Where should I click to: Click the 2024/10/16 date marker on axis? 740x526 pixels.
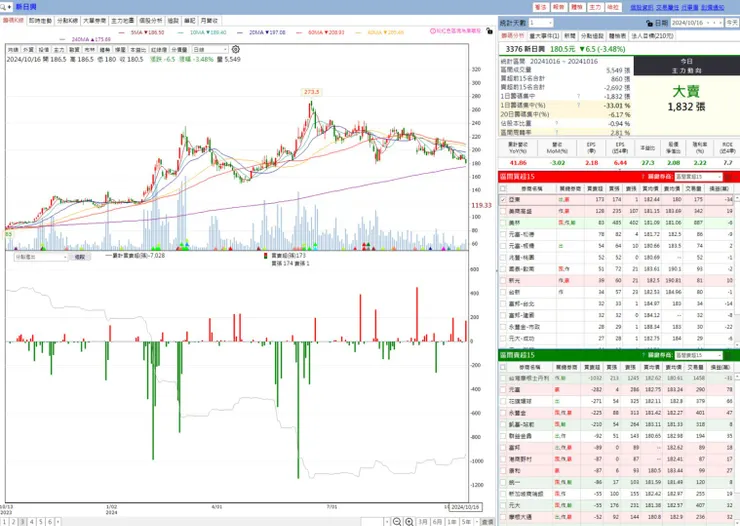(x=465, y=507)
